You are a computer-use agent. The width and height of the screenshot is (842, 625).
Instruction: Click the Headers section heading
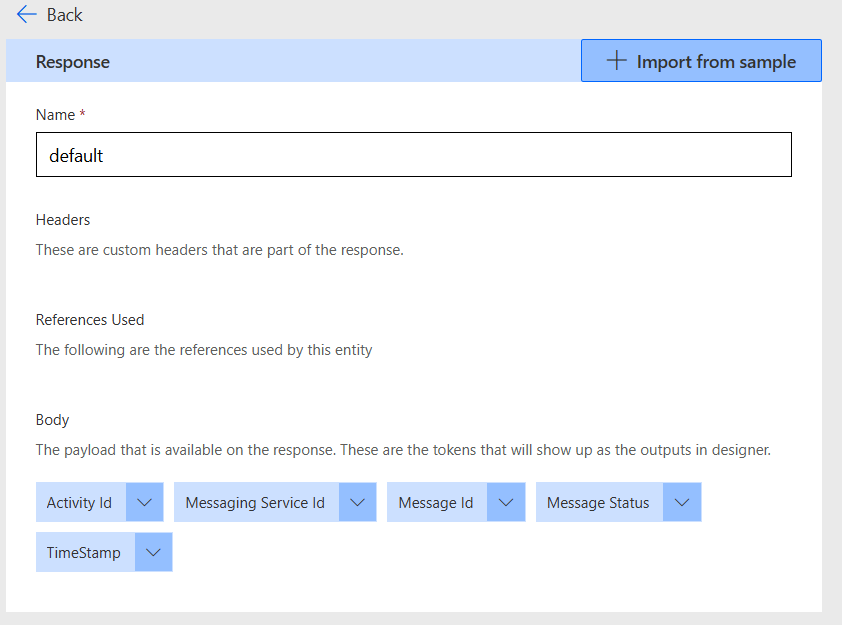tap(63, 220)
